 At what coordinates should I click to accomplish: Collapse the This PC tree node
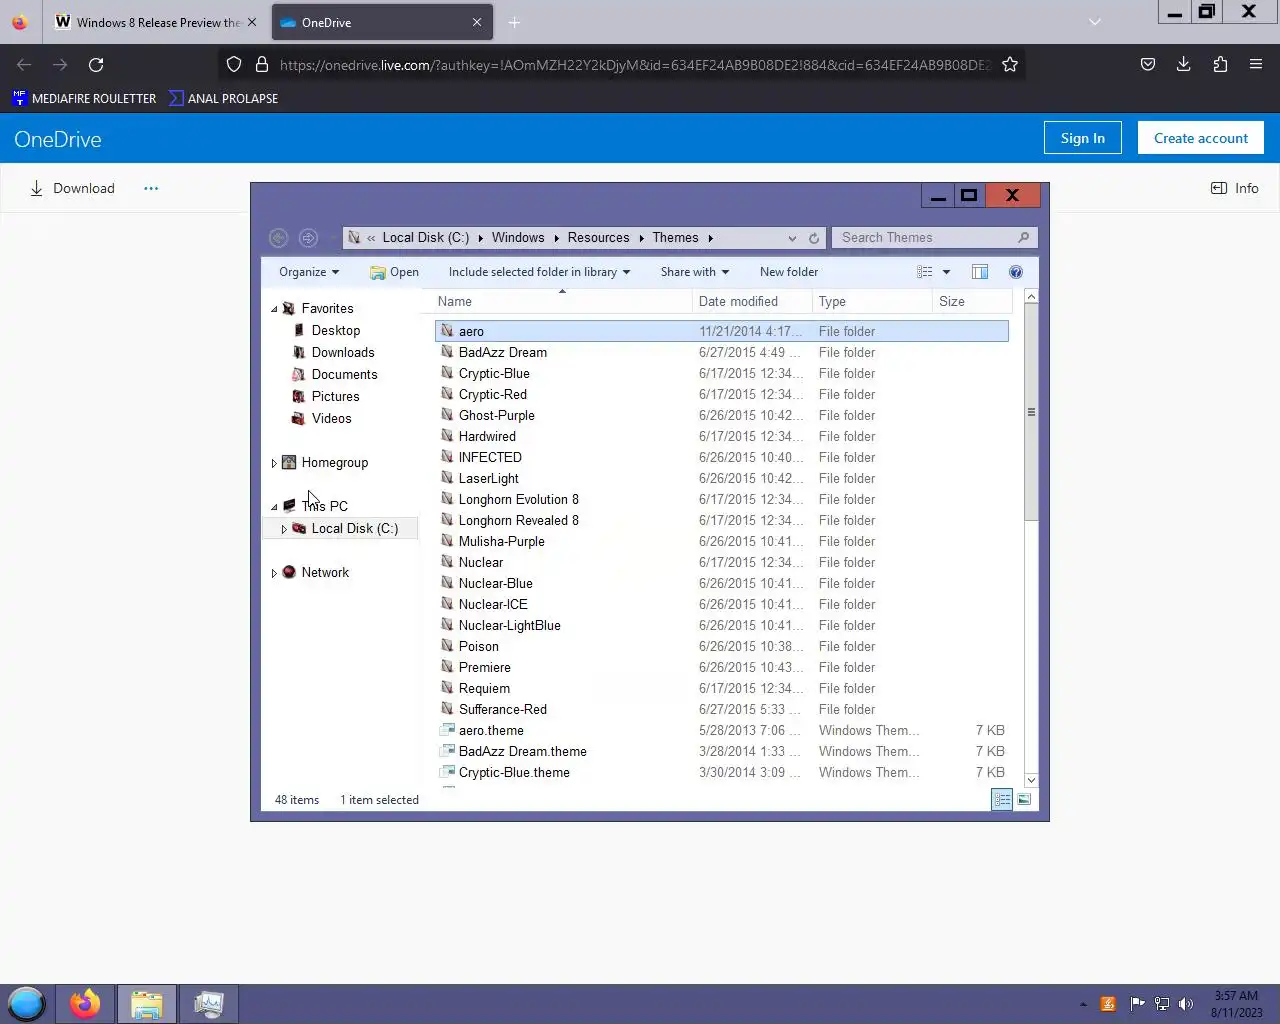pyautogui.click(x=274, y=507)
